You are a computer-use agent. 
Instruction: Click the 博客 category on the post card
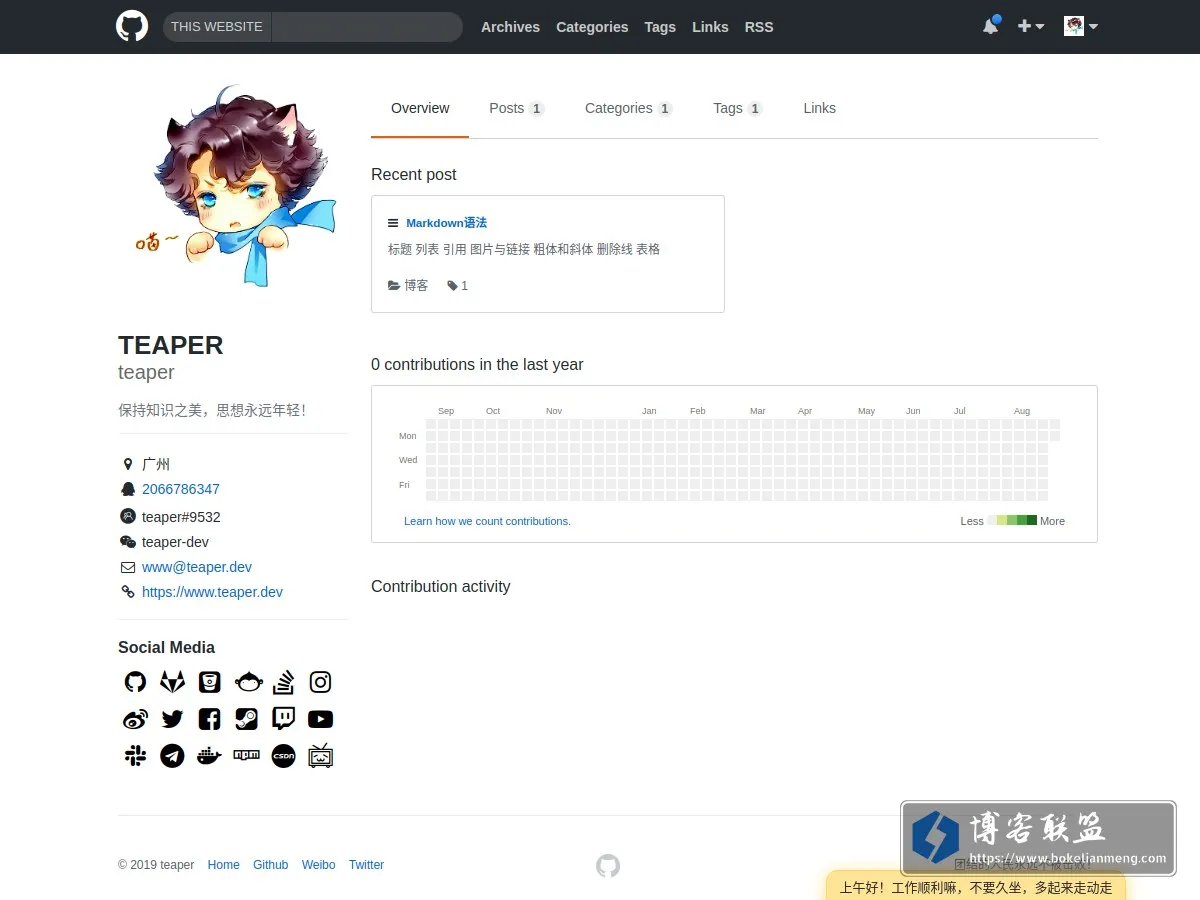tap(408, 286)
